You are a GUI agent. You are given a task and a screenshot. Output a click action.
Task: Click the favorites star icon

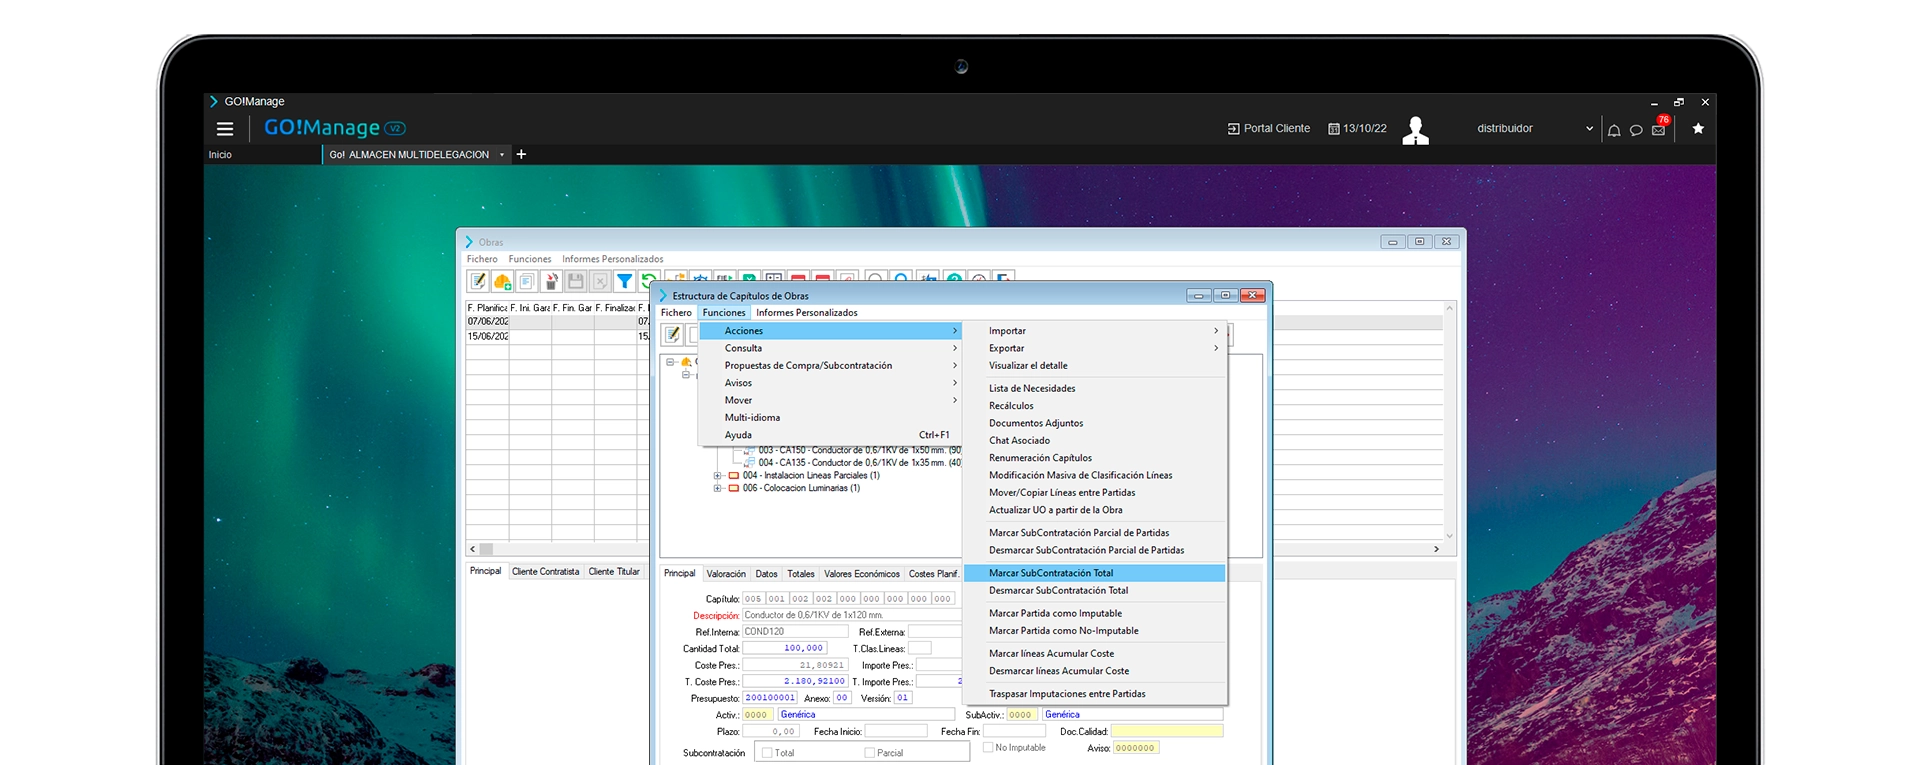1698,128
